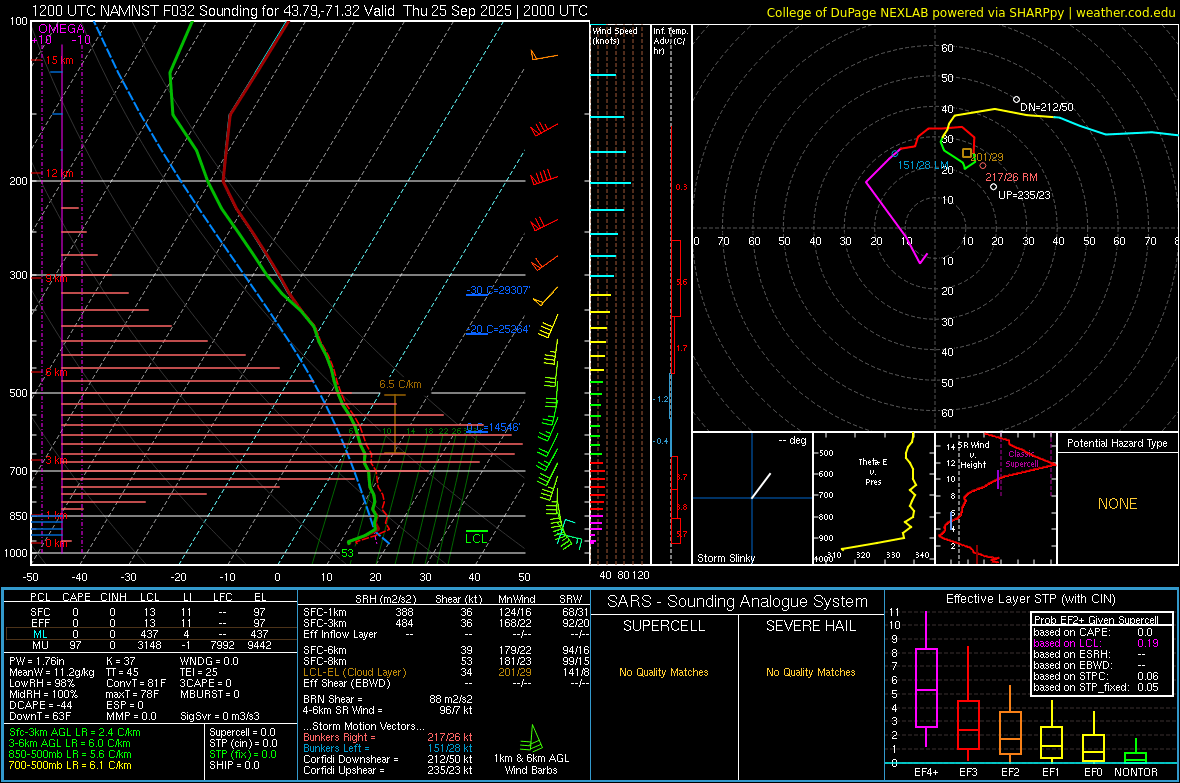Click the SFC-1km shear row
Viewport: 1180px width, 783px height.
[446, 612]
